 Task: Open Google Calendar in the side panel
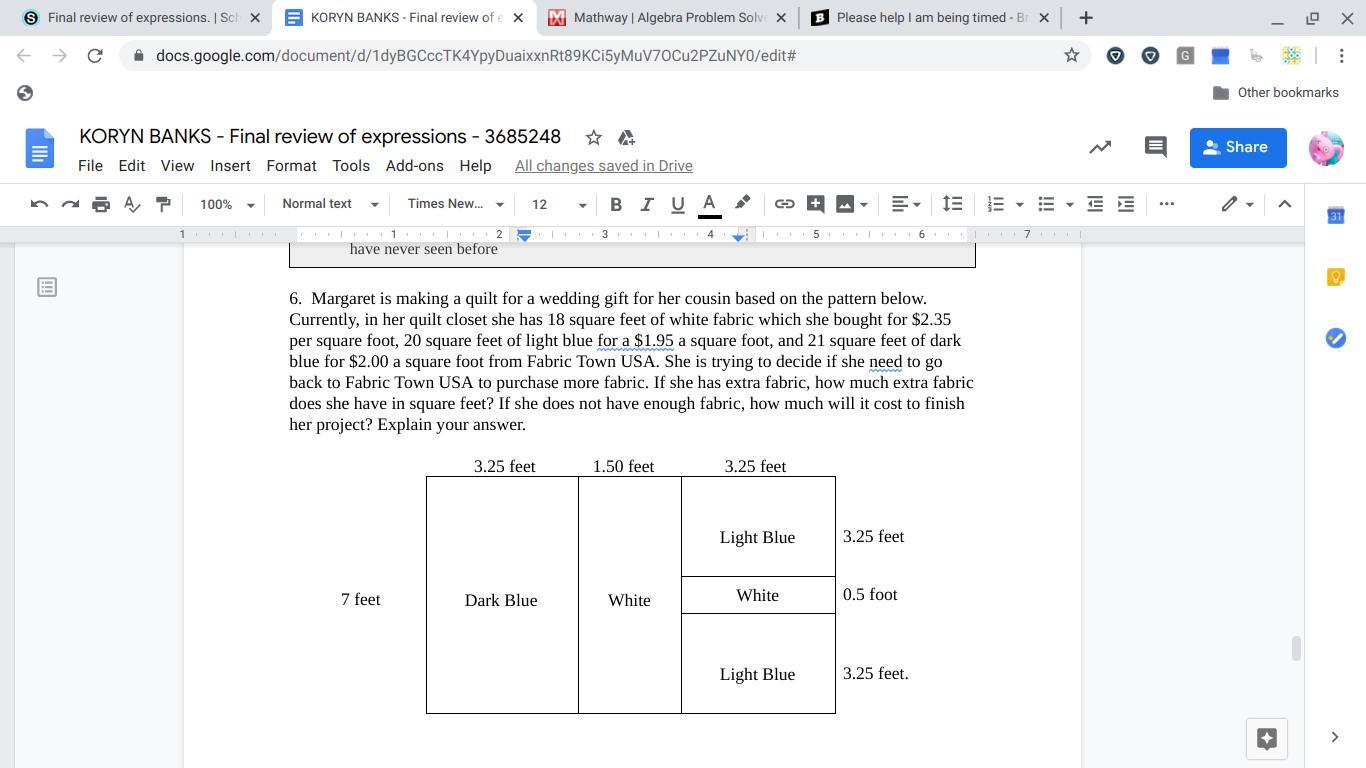coord(1335,215)
